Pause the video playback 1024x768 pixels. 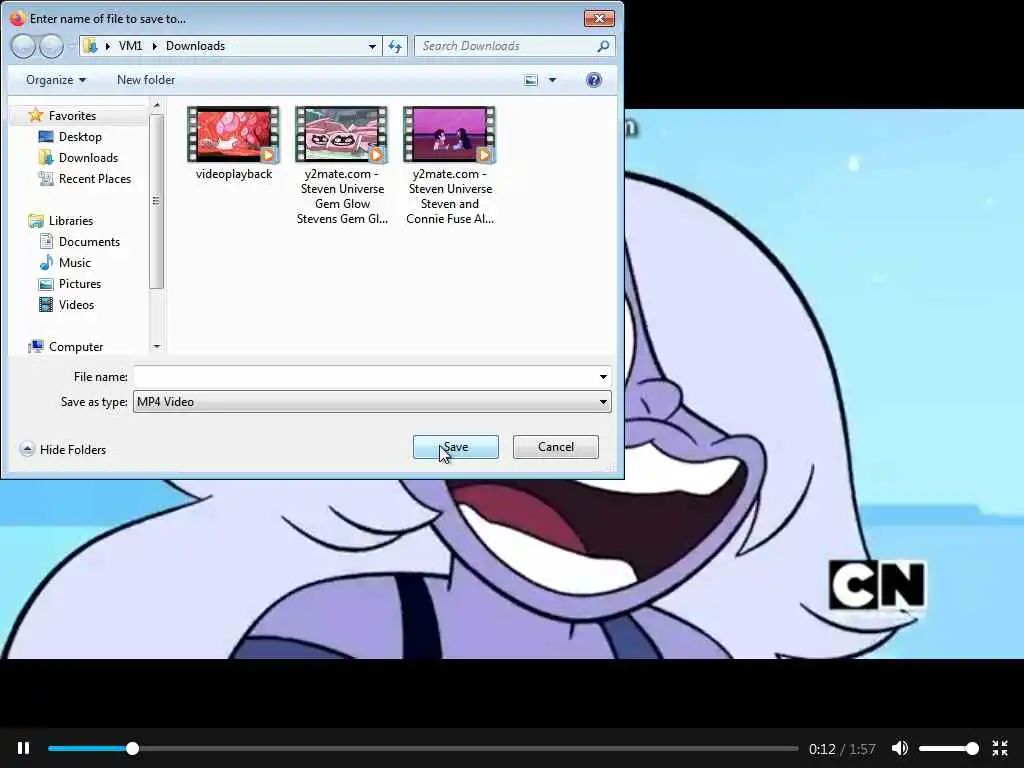point(24,748)
